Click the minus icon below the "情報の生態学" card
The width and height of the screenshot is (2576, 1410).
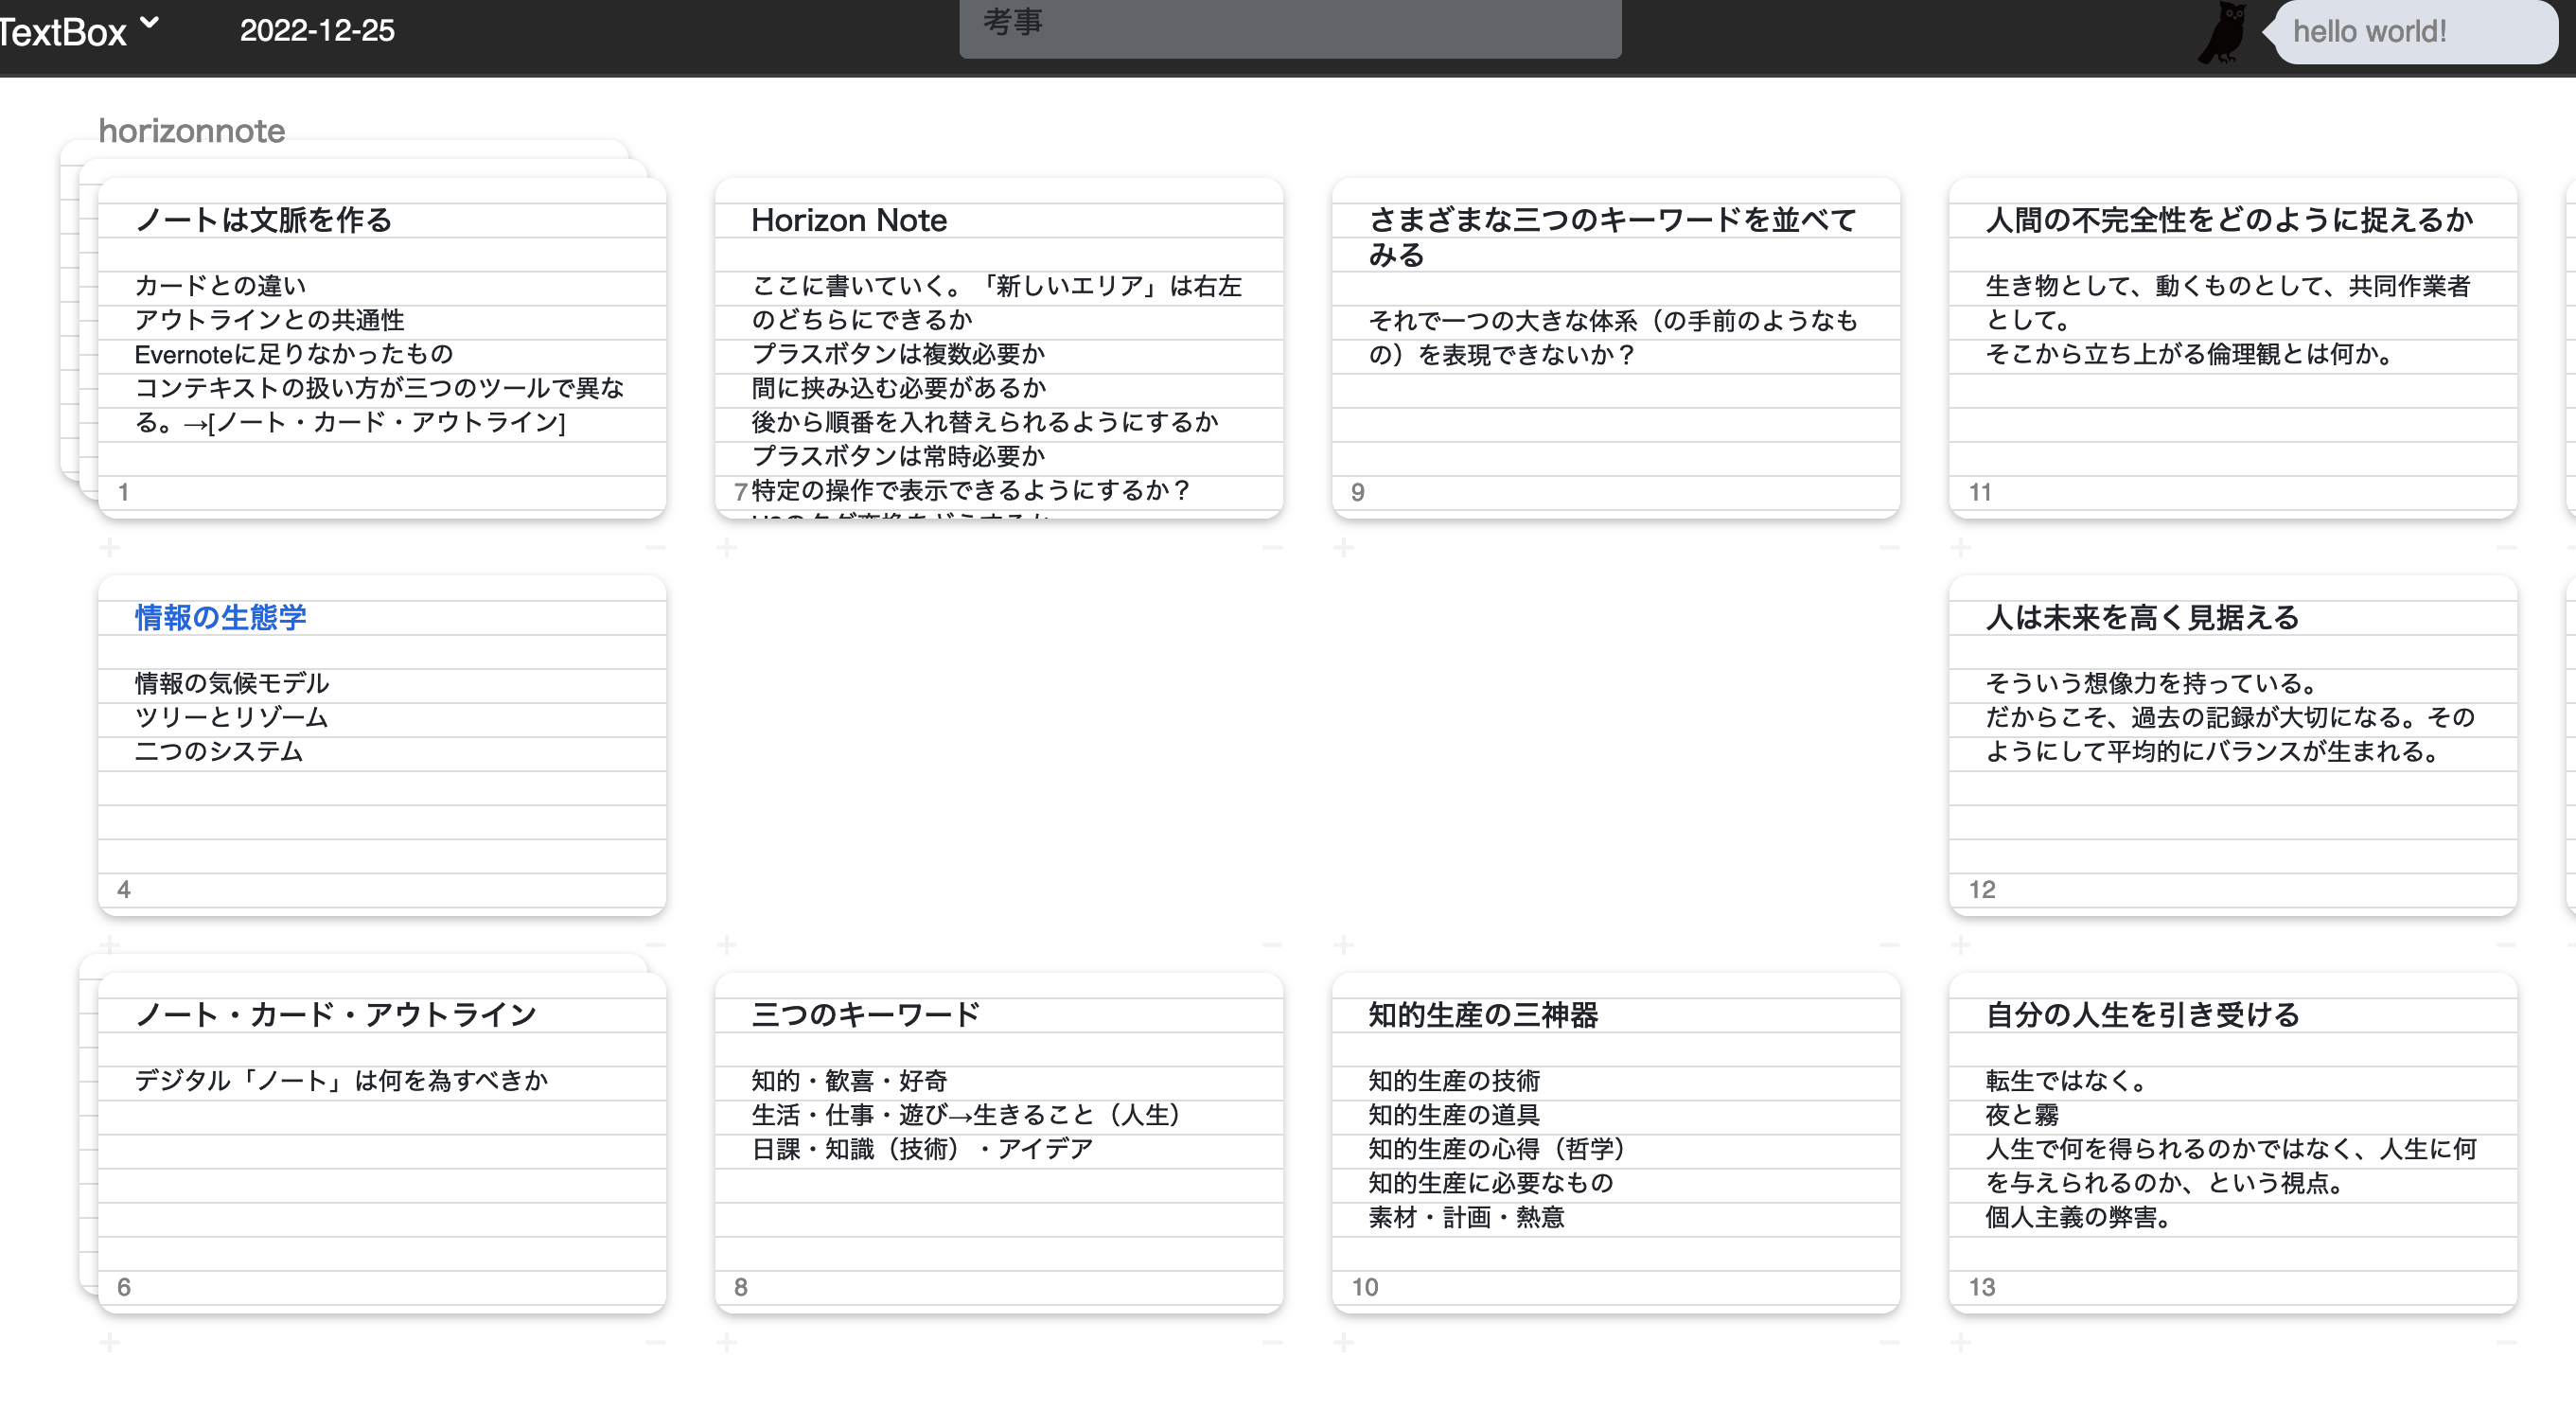655,945
